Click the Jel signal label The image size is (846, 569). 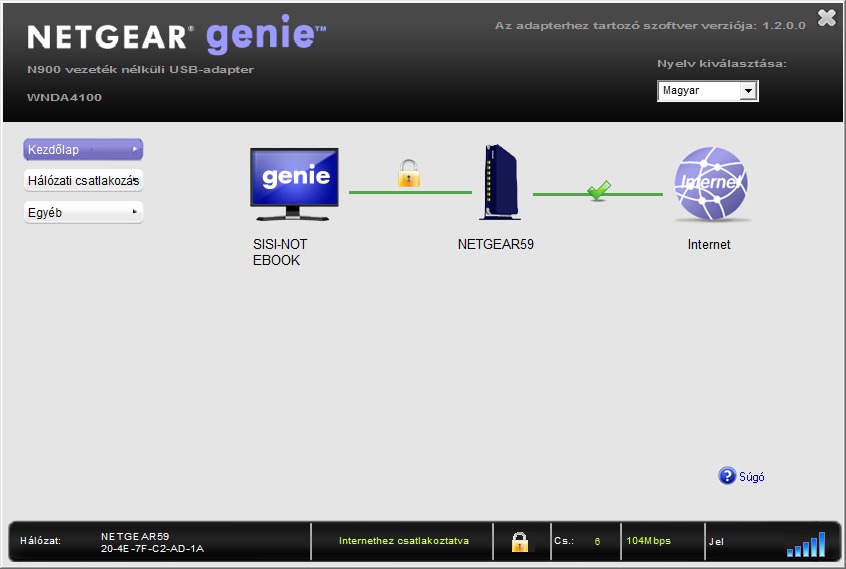pos(716,541)
